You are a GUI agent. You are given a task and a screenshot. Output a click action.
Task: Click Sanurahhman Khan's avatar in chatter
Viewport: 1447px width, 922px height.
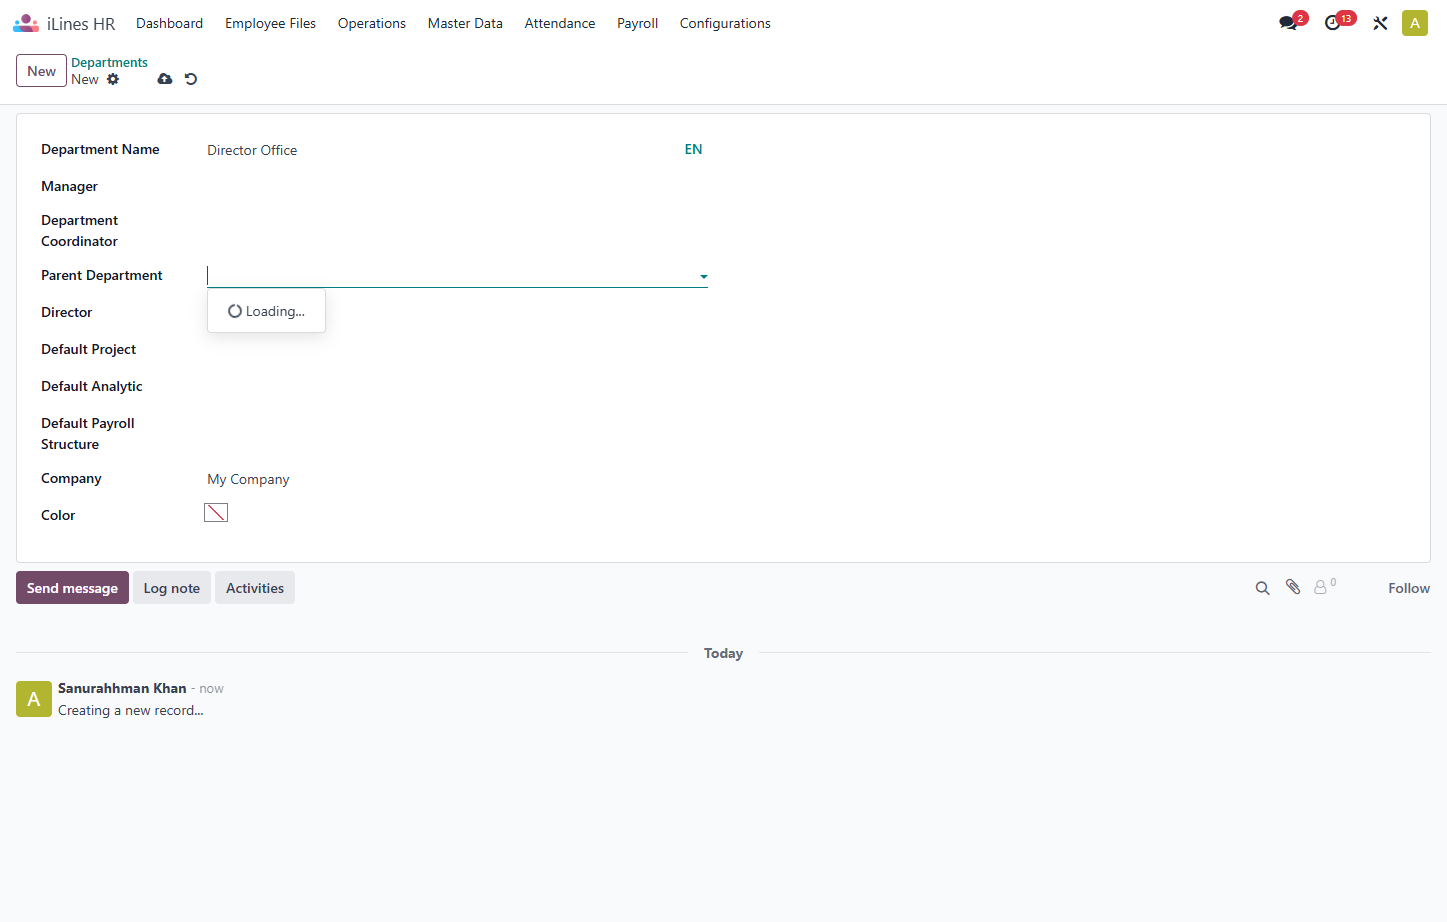[34, 699]
